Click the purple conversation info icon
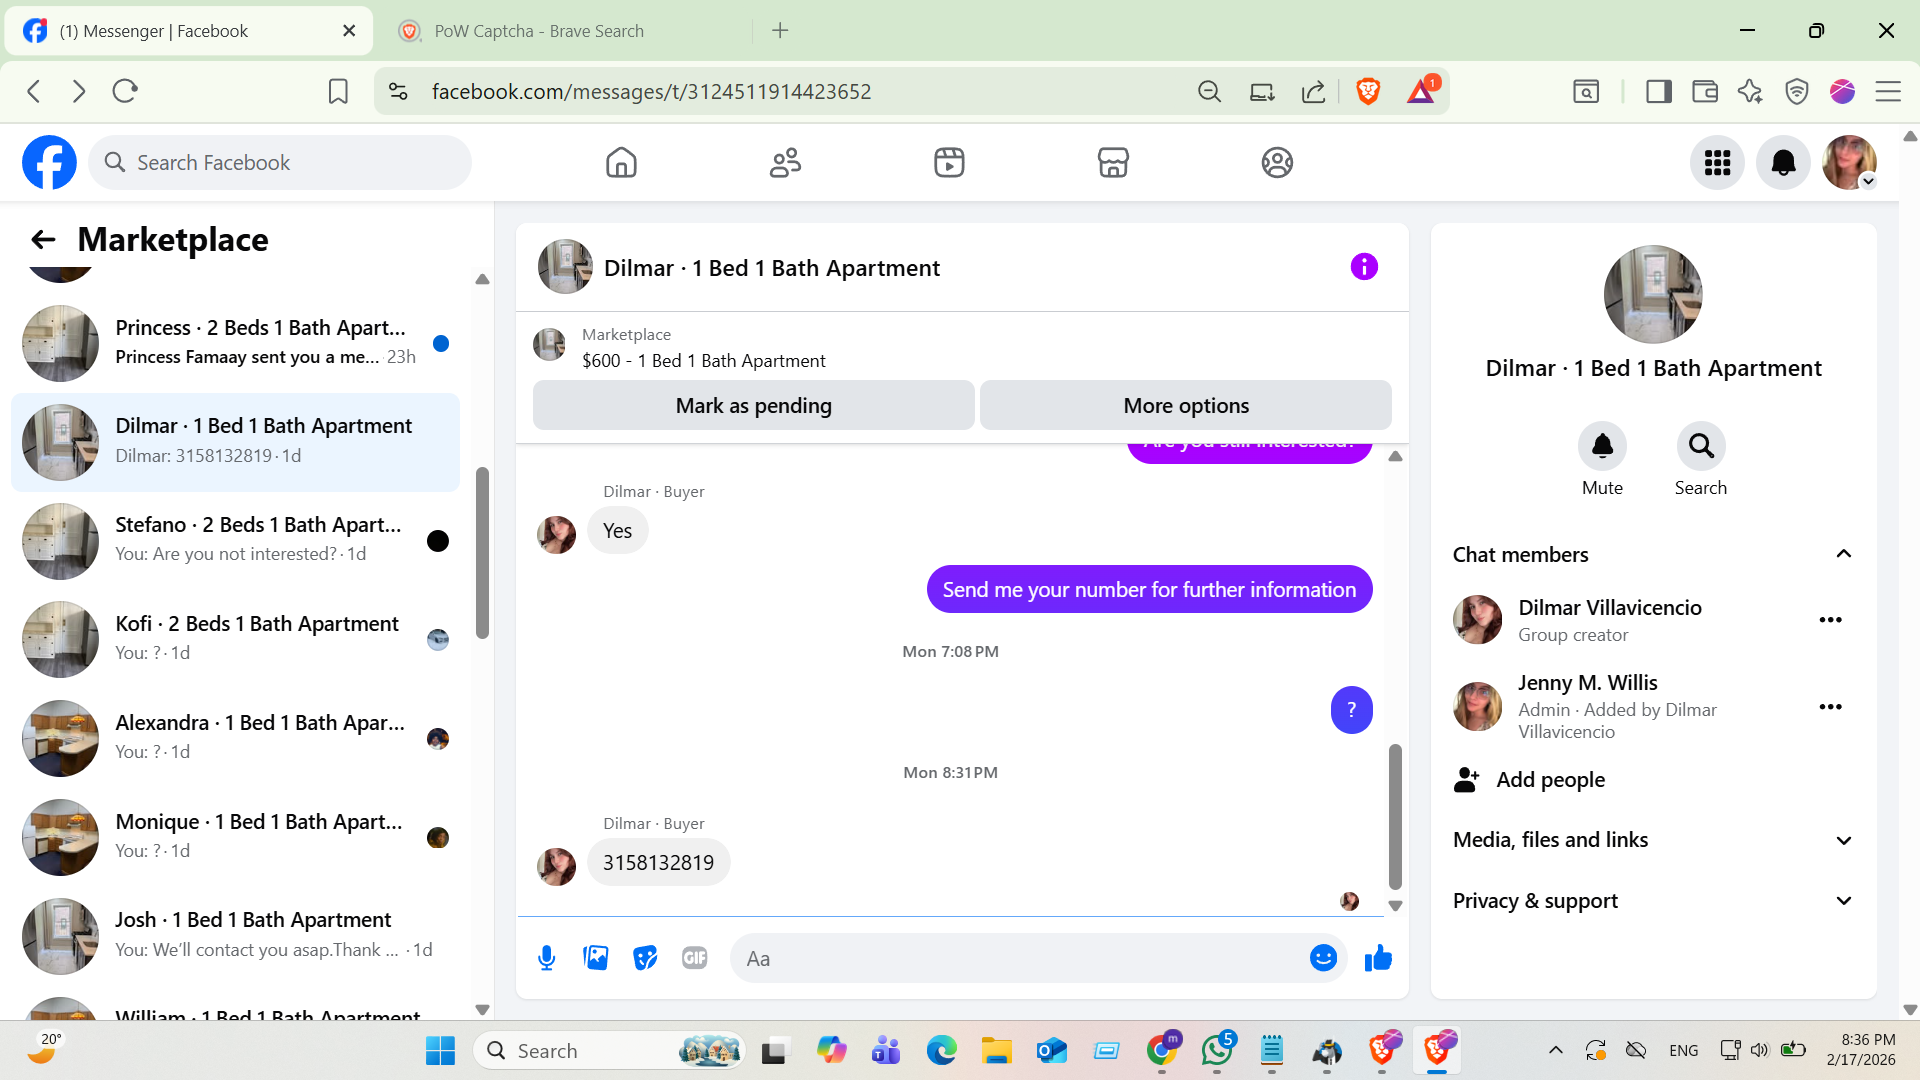Screen dimensions: 1920x1080 coord(1364,267)
